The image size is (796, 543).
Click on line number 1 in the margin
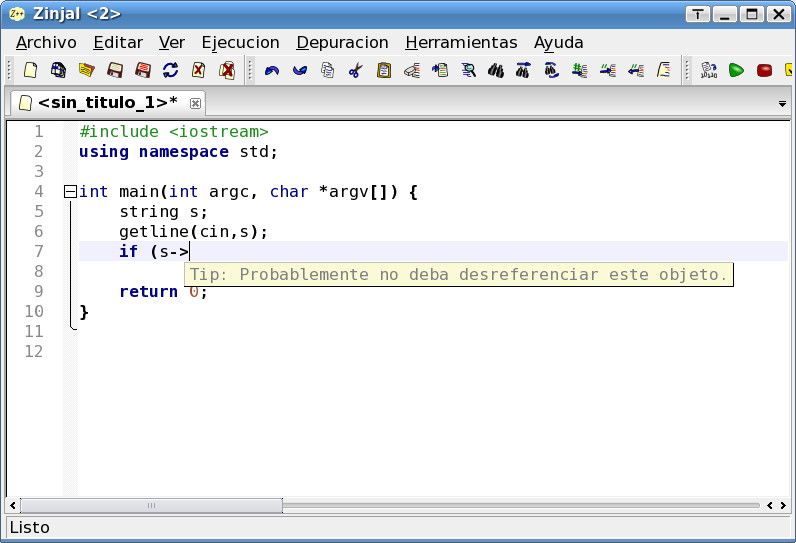39,132
